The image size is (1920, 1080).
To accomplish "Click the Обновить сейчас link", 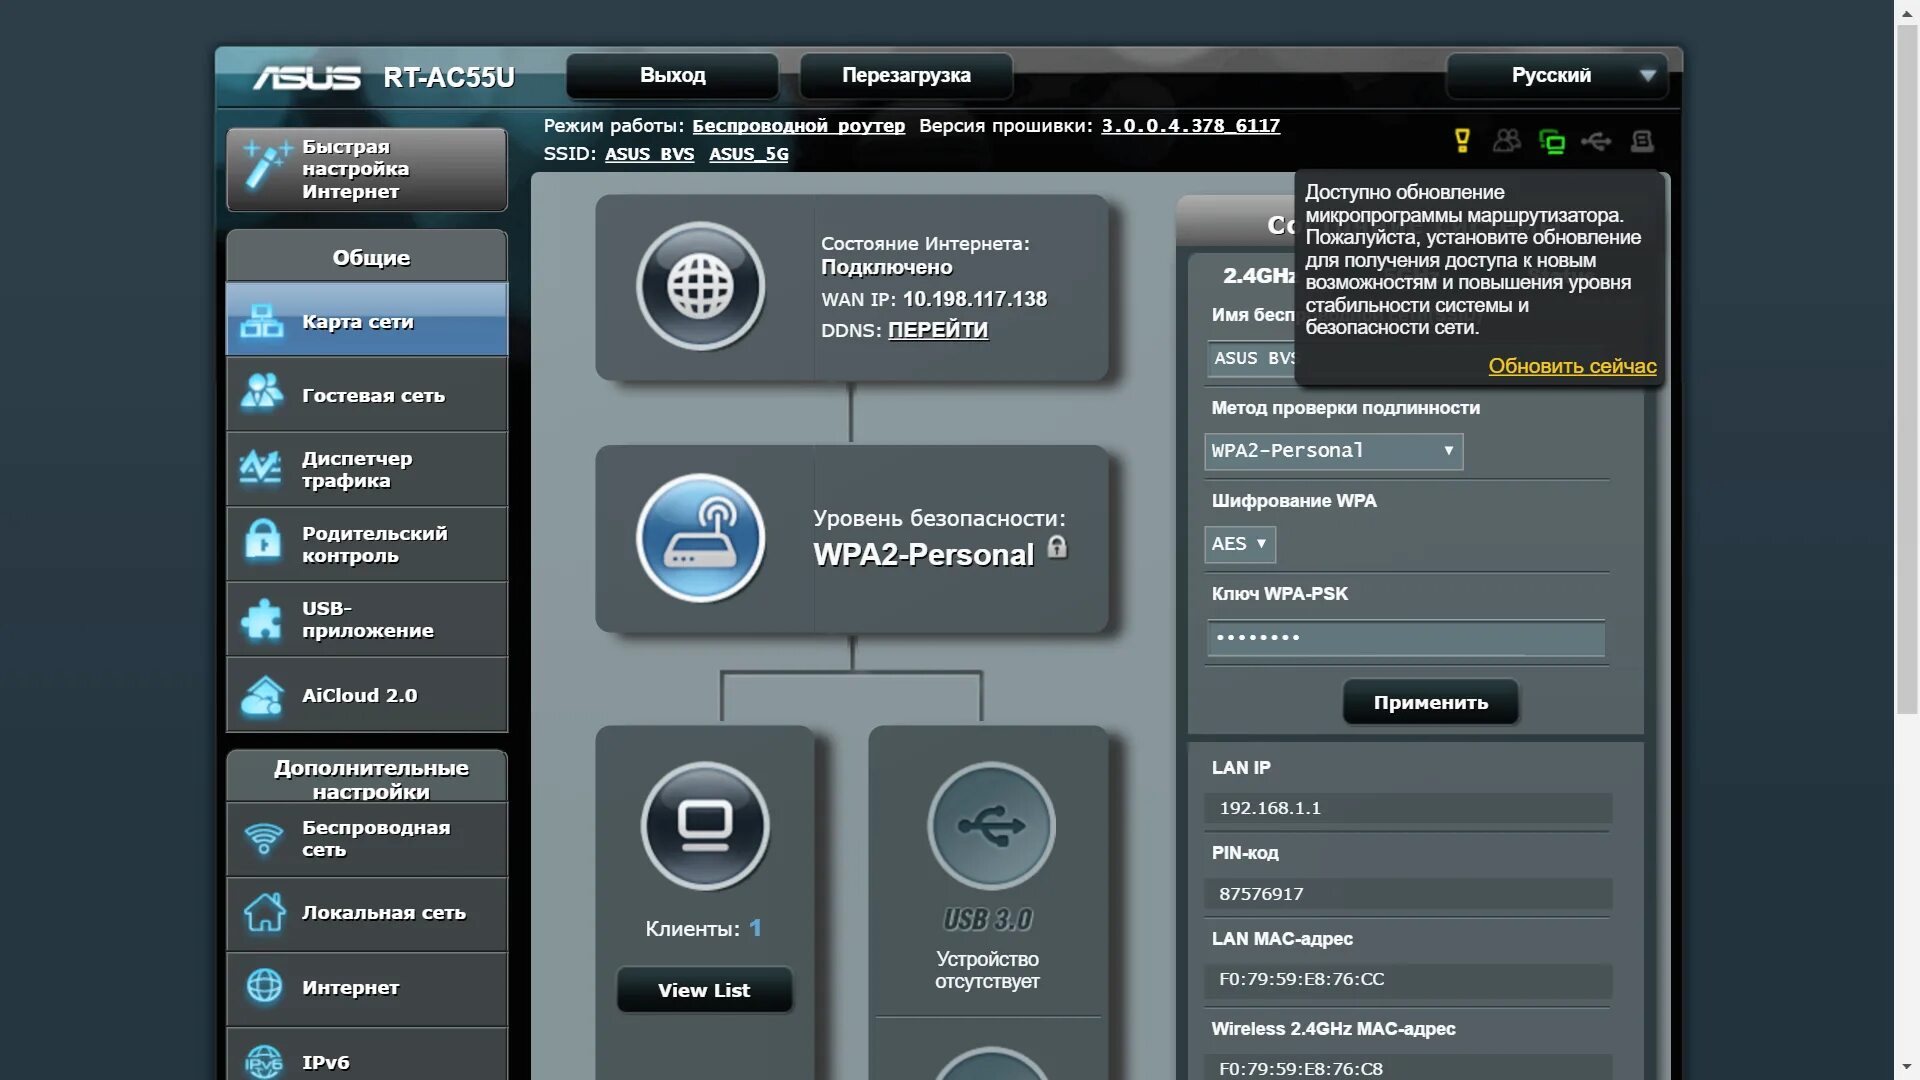I will coord(1572,366).
